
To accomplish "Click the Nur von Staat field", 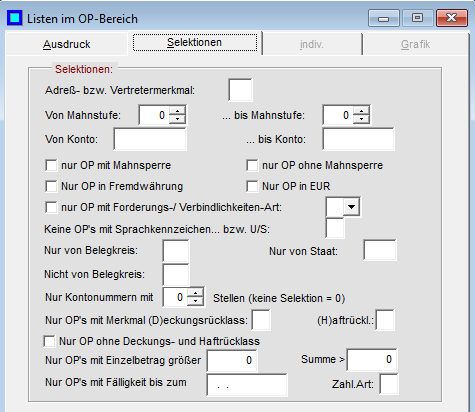I will coord(380,250).
